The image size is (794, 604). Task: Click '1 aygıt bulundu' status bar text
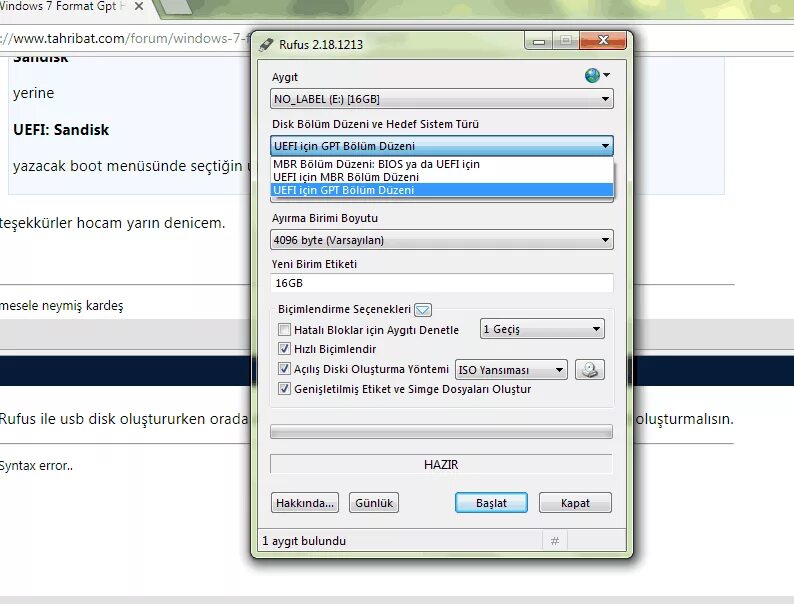(304, 541)
